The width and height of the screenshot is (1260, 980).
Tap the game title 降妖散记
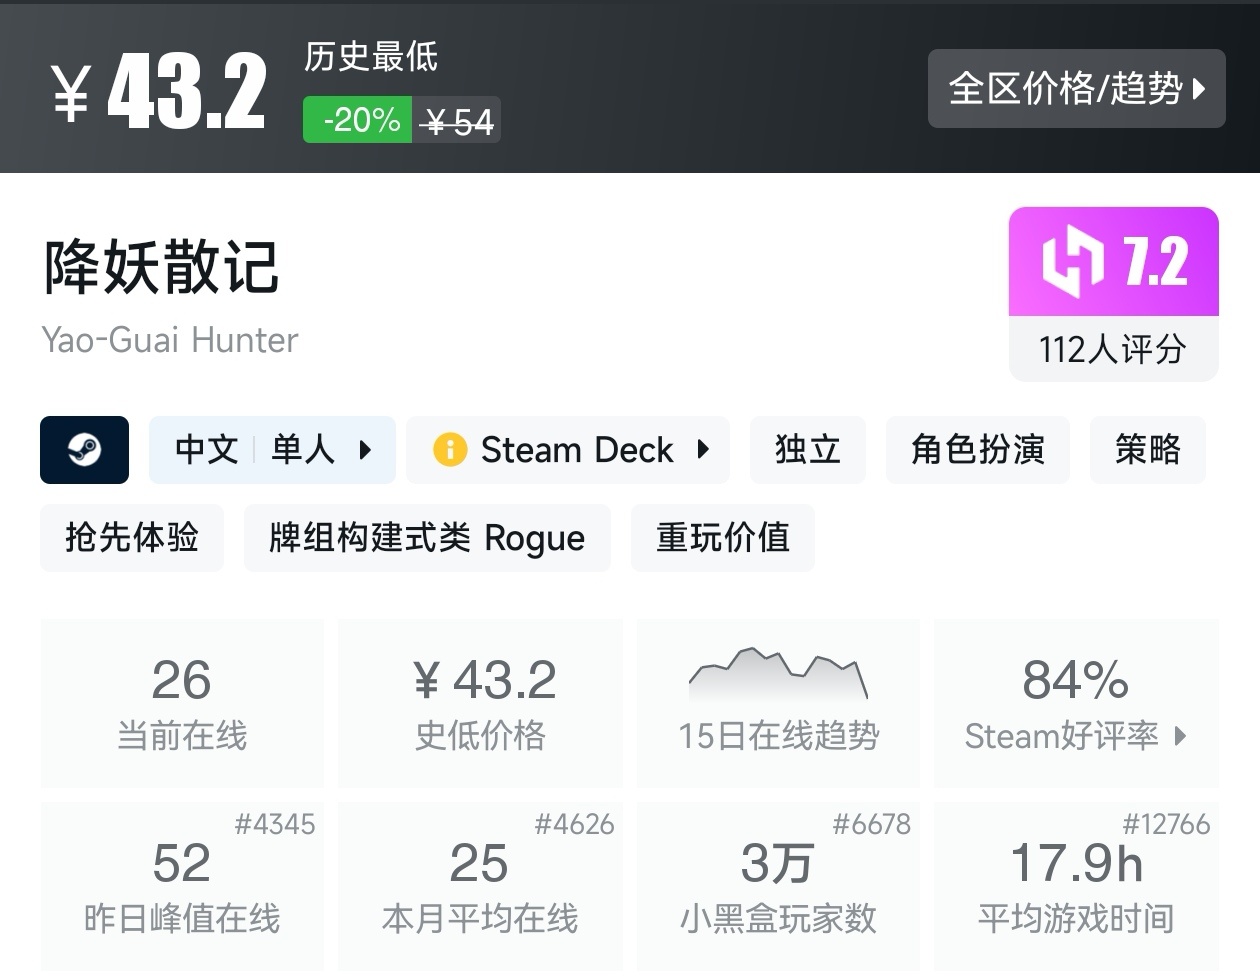[x=161, y=266]
